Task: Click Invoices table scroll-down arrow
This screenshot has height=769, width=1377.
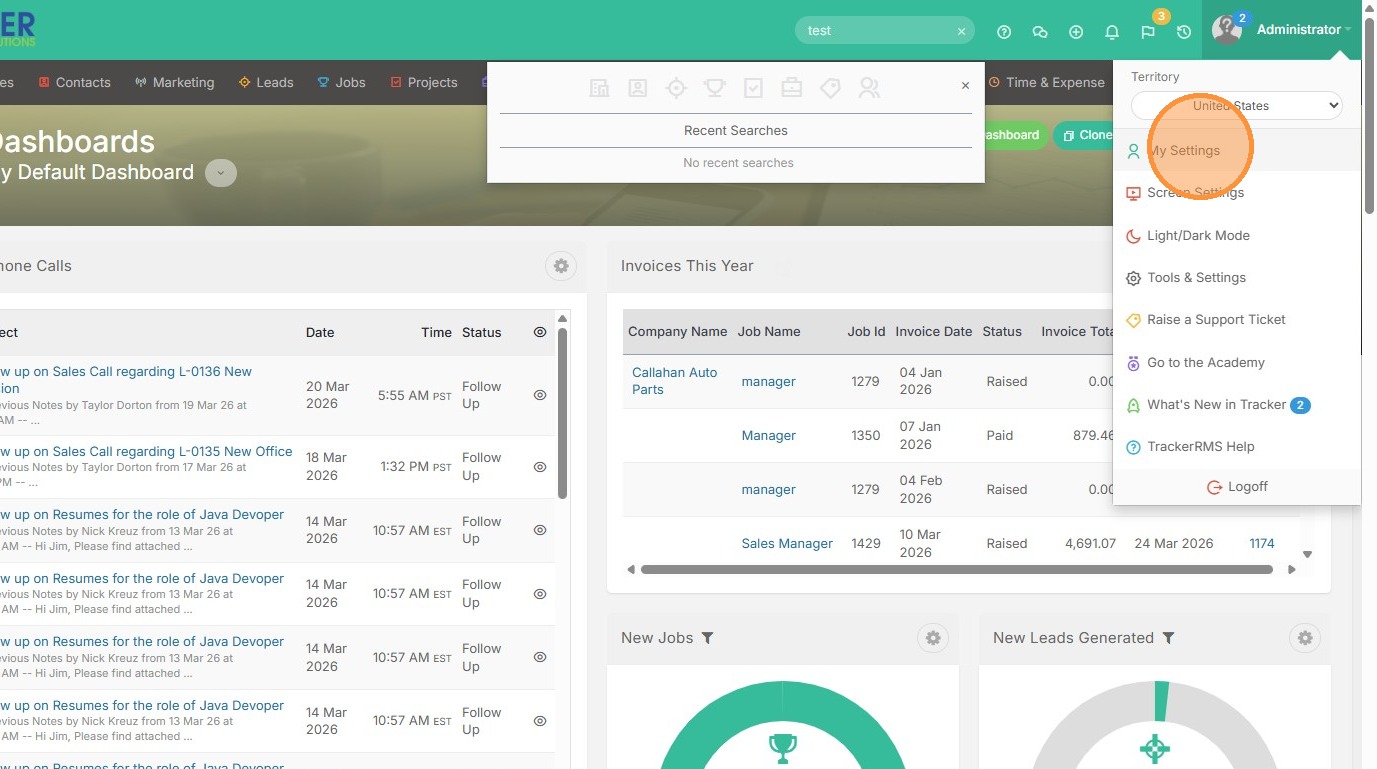Action: 1307,554
